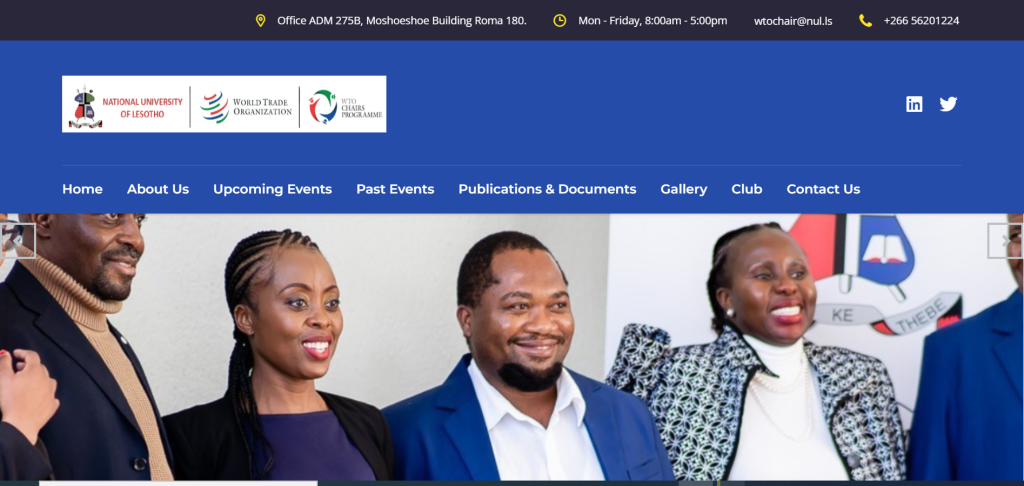Viewport: 1024px width, 486px height.
Task: Open the Home menu item
Action: [x=82, y=189]
